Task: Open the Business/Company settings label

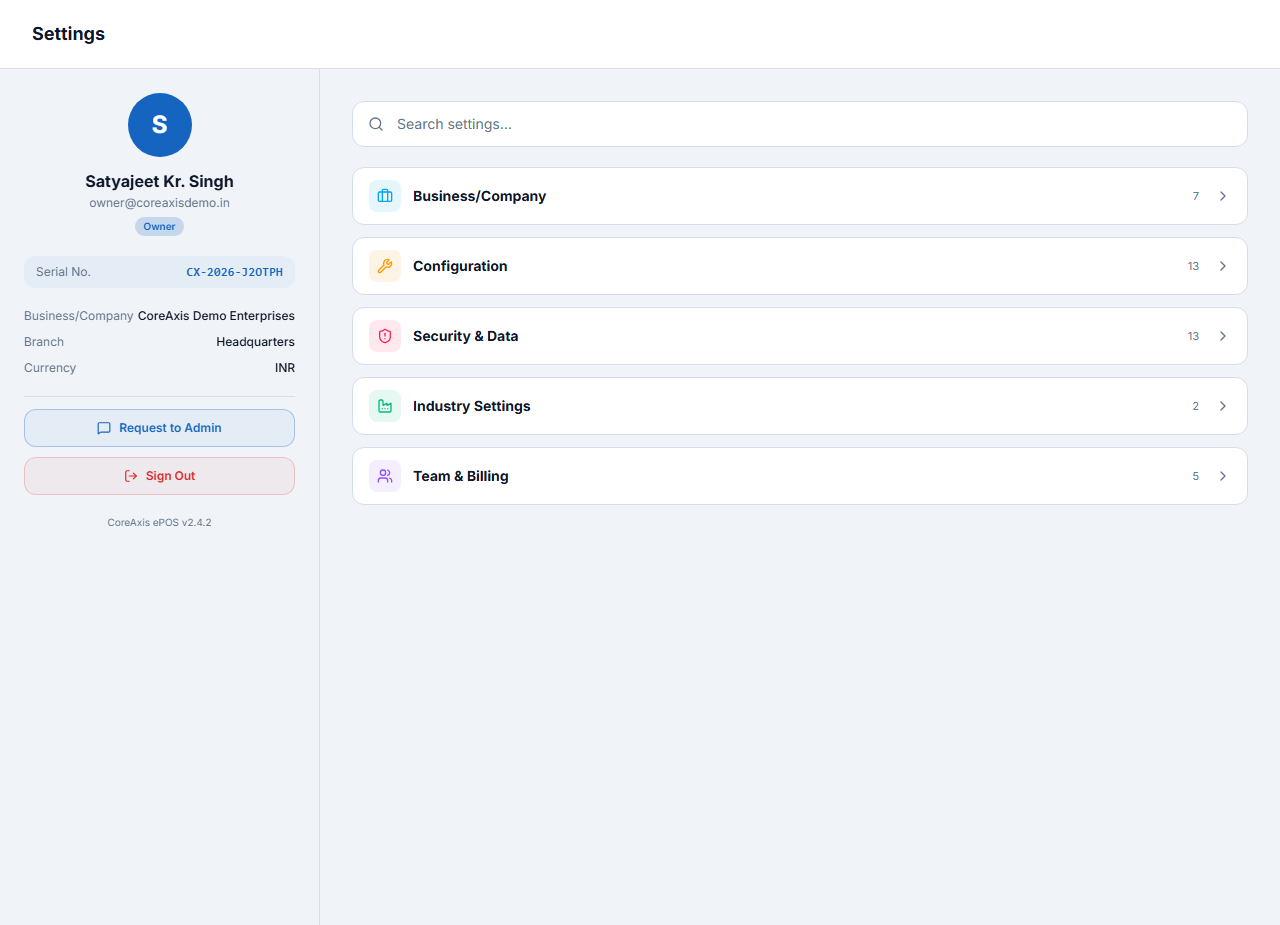Action: click(479, 196)
